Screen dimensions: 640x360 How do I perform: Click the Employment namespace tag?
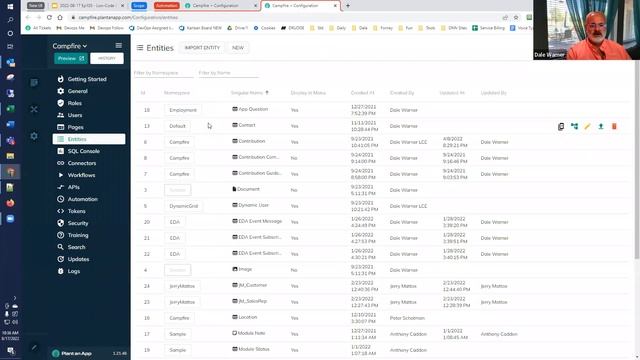pyautogui.click(x=183, y=110)
